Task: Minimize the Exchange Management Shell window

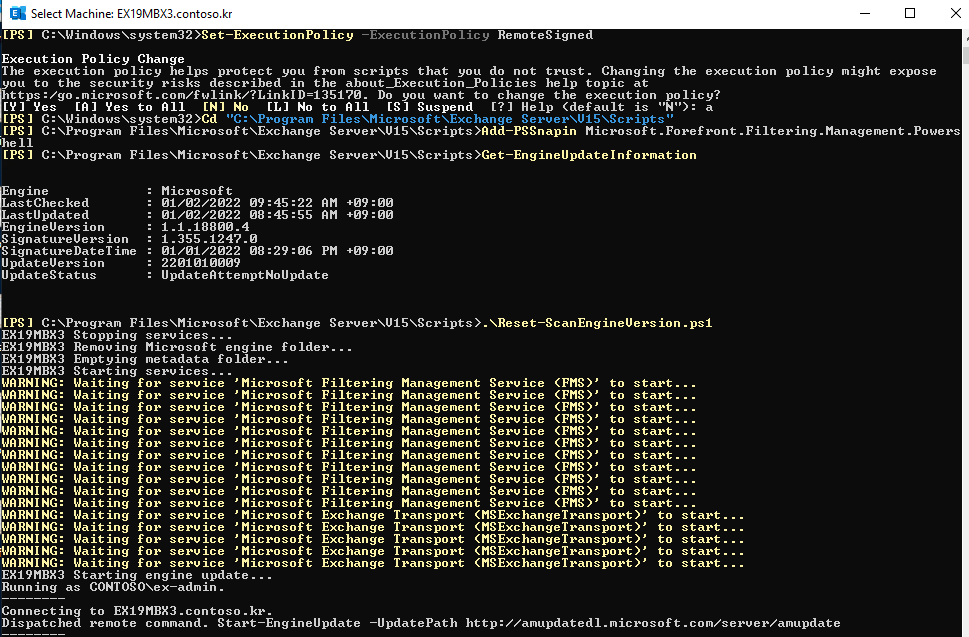Action: coord(865,13)
